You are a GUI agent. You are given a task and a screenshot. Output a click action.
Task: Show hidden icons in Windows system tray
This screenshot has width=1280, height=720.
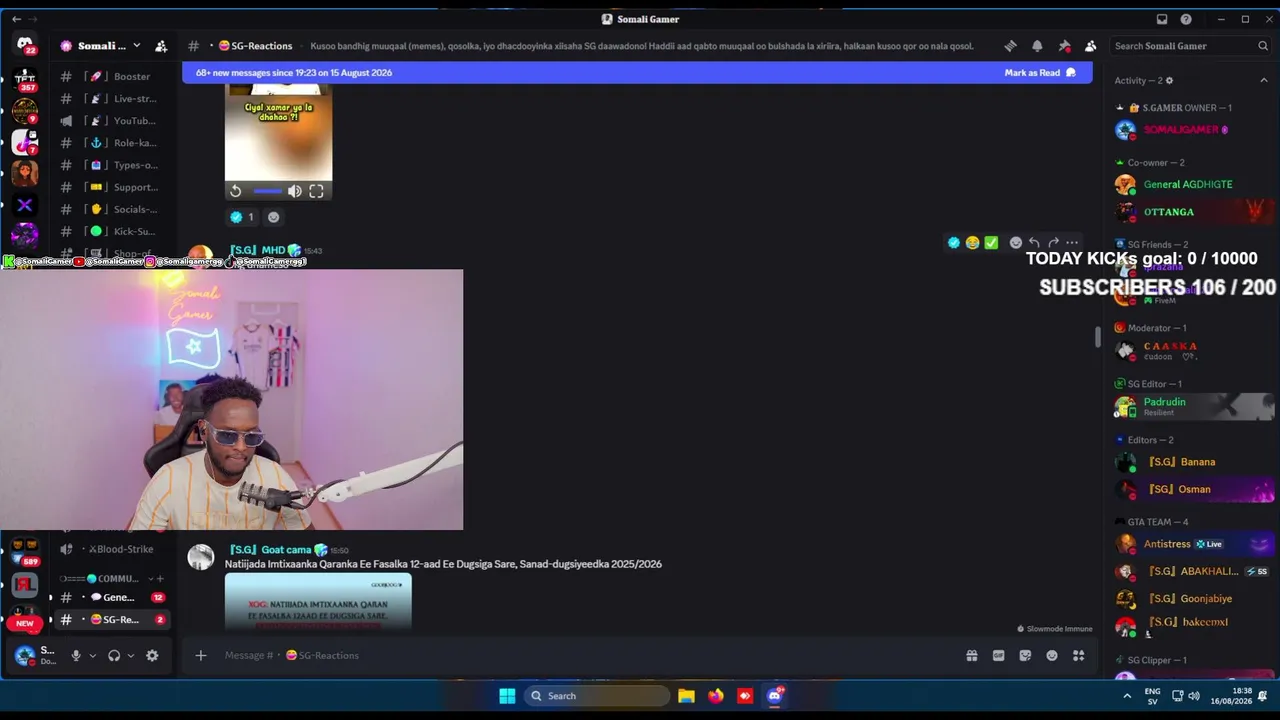tap(1127, 696)
